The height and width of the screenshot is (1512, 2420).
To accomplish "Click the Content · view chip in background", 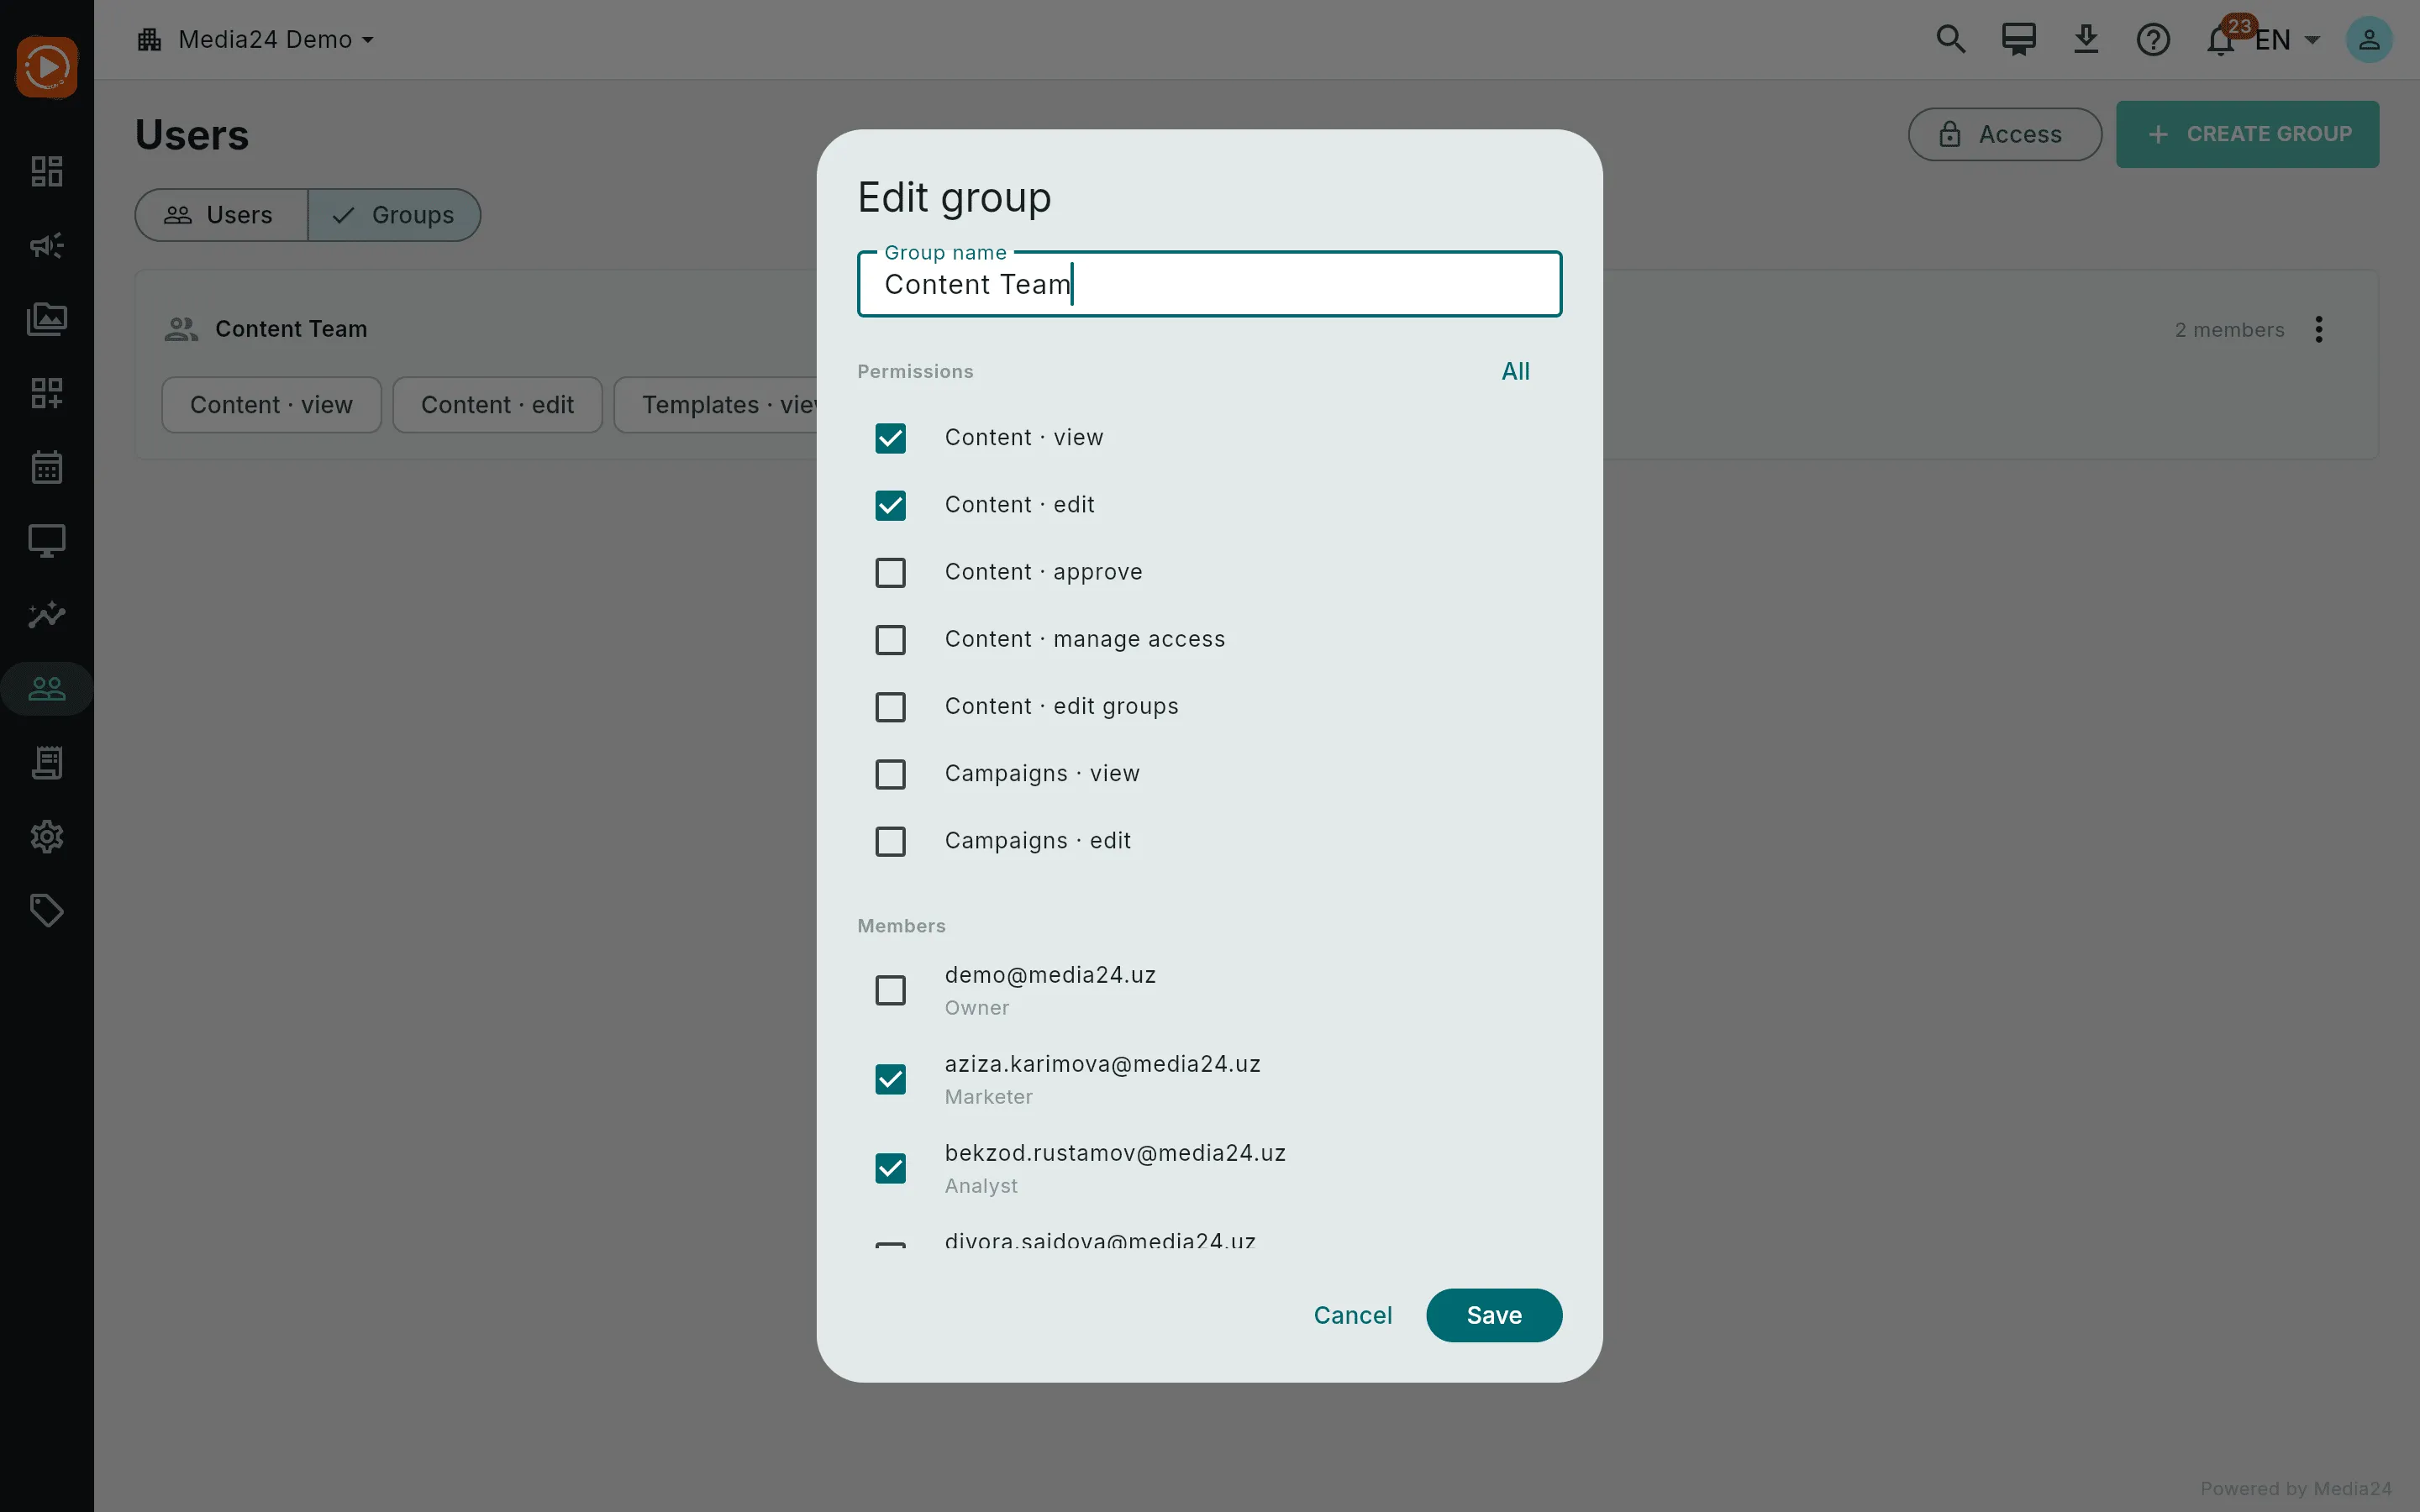I will coord(271,405).
